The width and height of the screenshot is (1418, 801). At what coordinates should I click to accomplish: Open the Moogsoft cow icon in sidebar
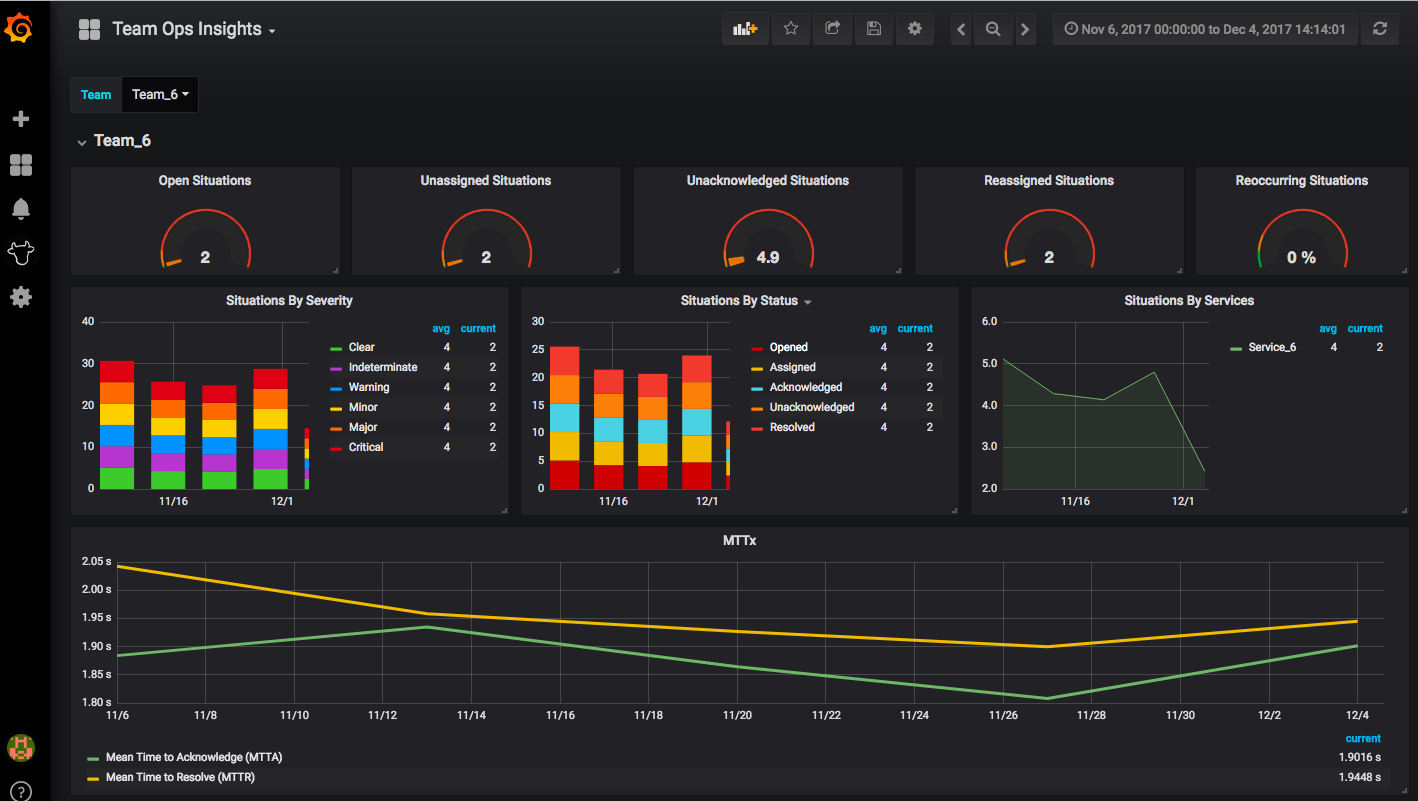(x=20, y=253)
